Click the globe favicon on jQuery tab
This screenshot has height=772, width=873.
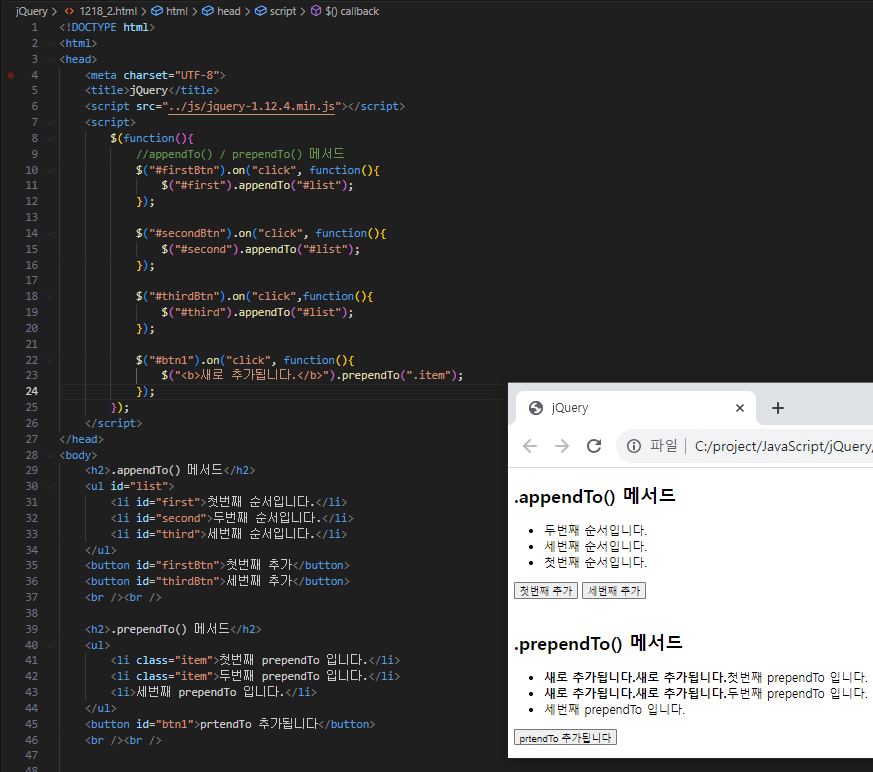click(x=536, y=408)
